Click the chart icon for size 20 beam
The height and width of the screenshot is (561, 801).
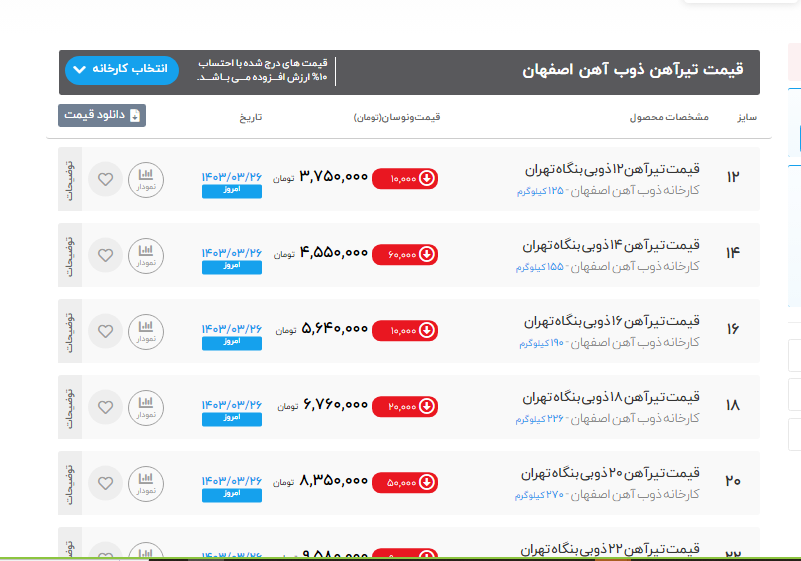coord(145,483)
